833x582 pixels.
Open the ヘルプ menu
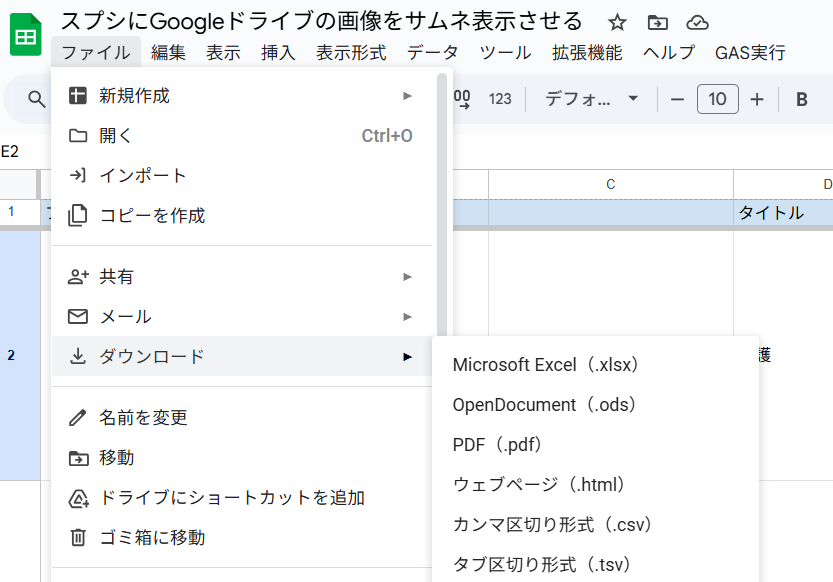click(668, 53)
